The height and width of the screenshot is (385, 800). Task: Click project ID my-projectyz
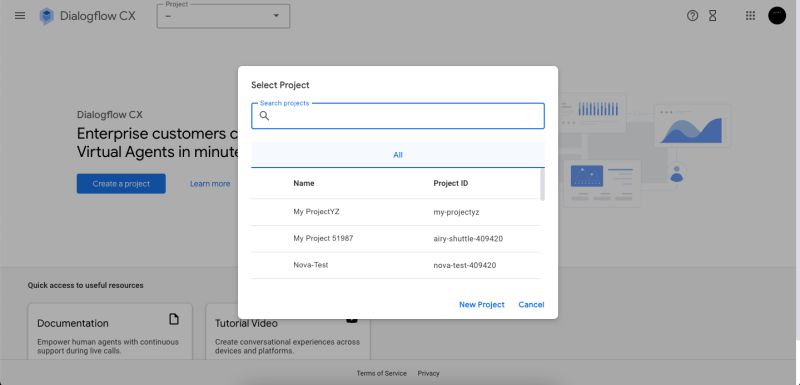(x=456, y=212)
